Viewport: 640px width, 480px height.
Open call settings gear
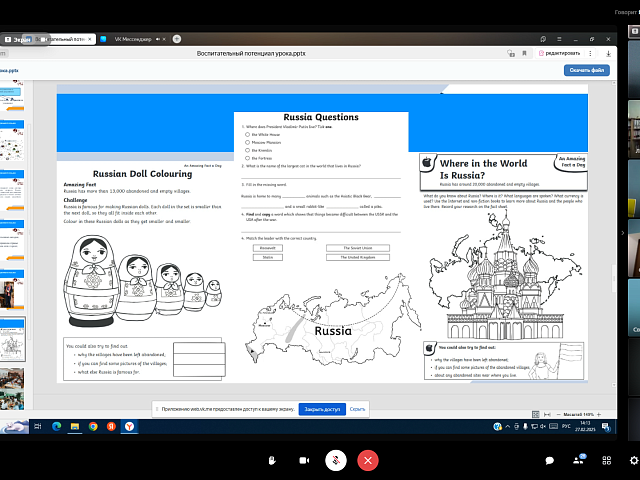pyautogui.click(x=634, y=460)
